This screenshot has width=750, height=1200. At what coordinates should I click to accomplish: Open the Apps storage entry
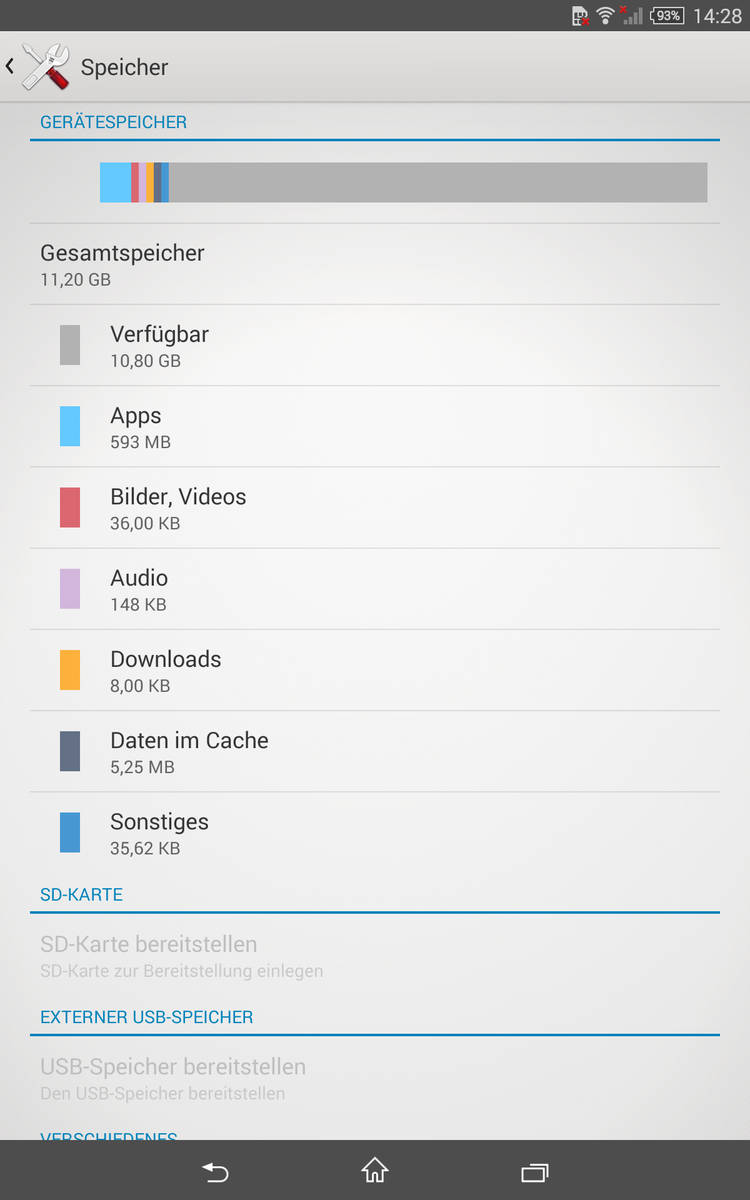point(375,426)
